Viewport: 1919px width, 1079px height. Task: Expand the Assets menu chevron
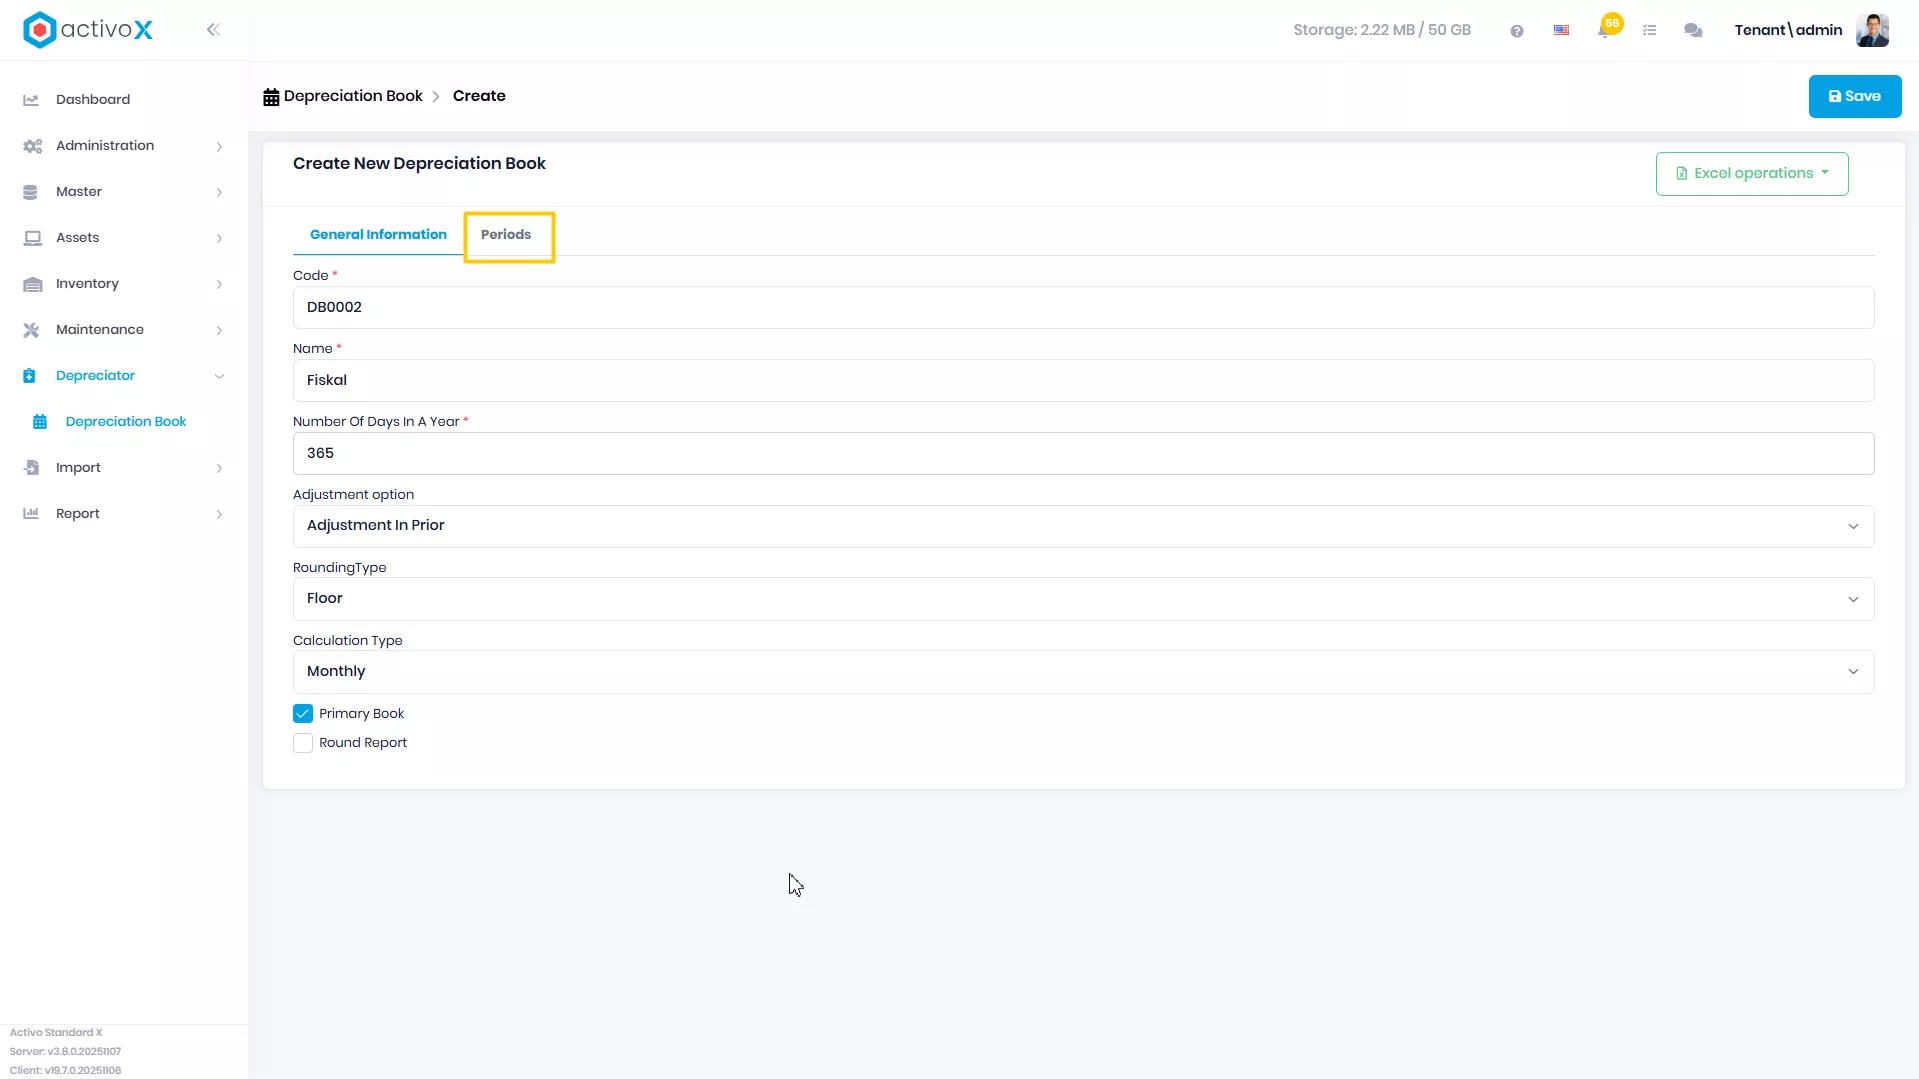point(219,239)
